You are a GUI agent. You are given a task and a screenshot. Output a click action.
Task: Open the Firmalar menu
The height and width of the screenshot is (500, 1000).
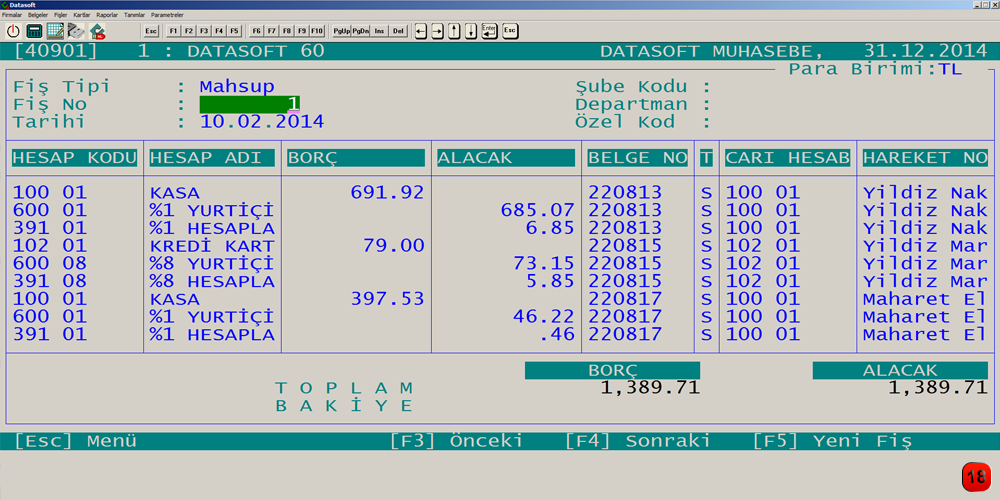(13, 14)
